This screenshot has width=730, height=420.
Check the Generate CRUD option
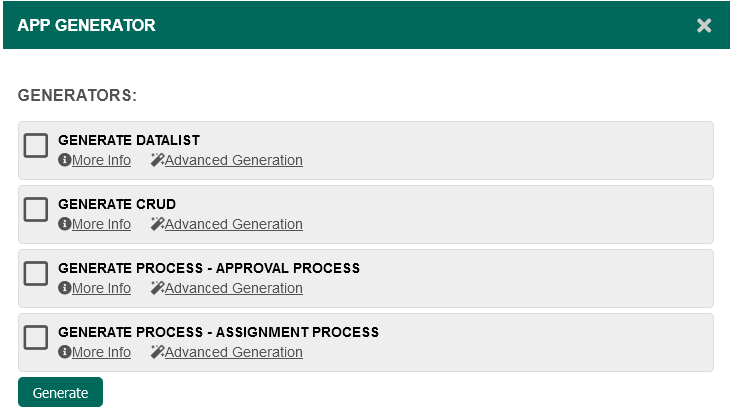[36, 209]
